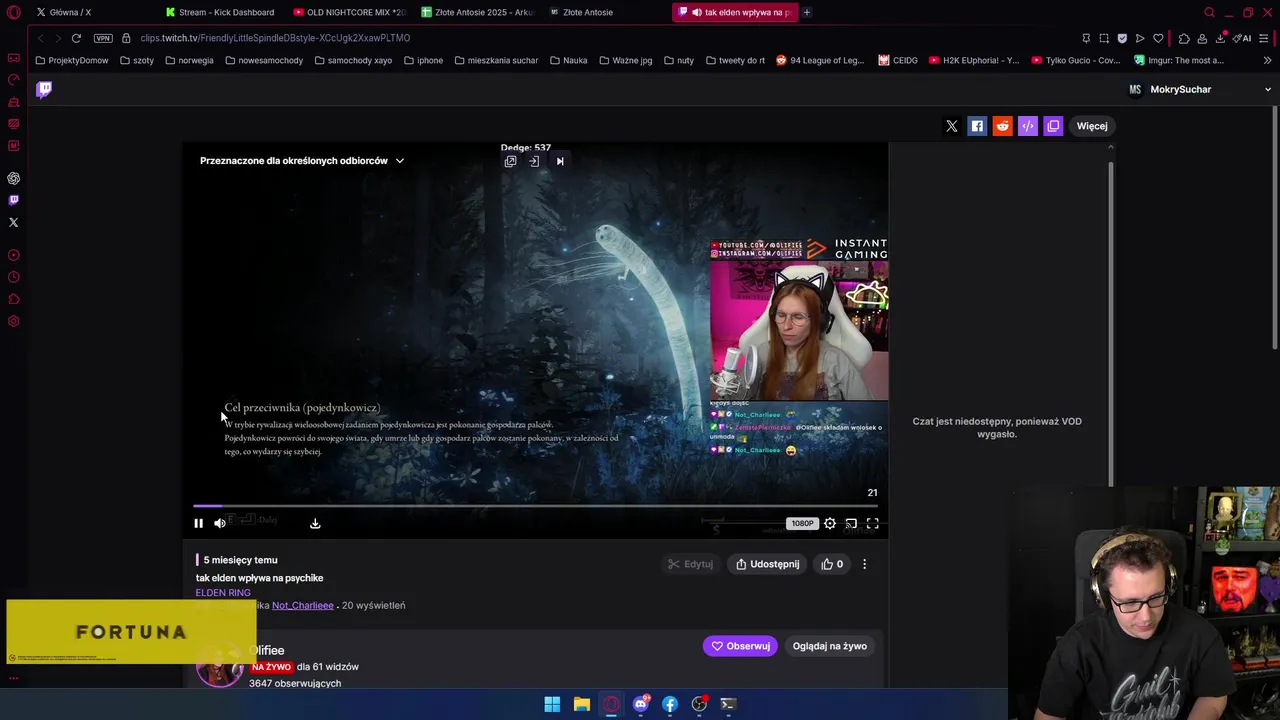The image size is (1280, 720).
Task: Change the 1080P quality setting
Action: click(x=802, y=523)
